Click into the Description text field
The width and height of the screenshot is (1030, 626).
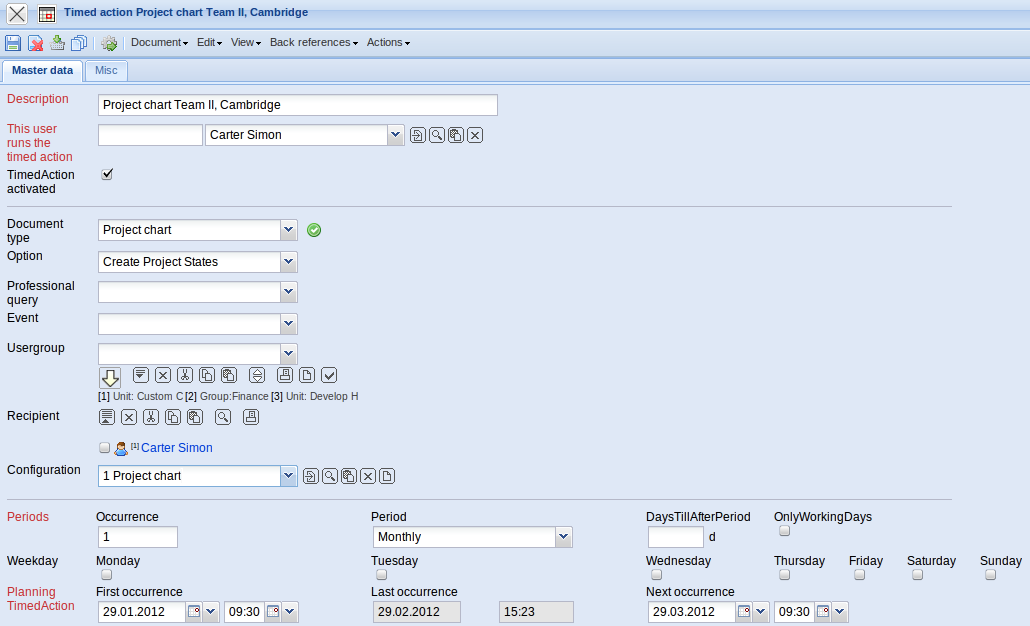tap(297, 105)
